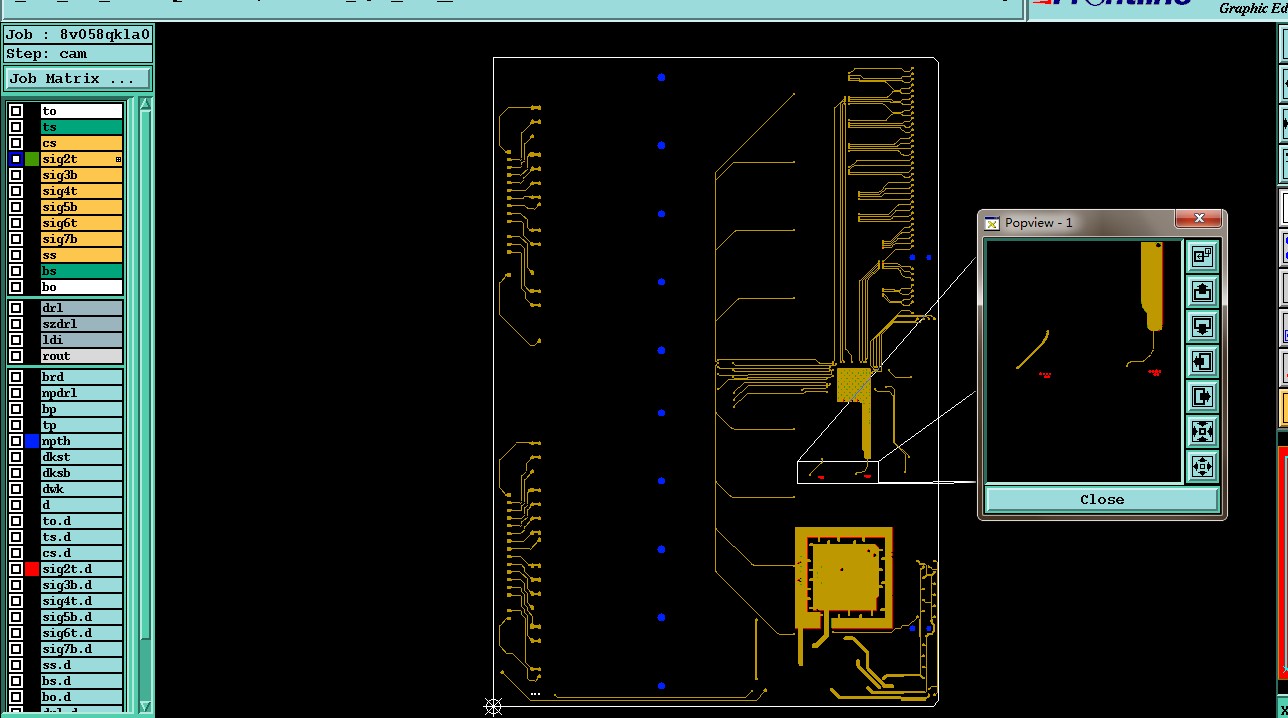Toggle the checkbox for layer bo

click(x=16, y=287)
